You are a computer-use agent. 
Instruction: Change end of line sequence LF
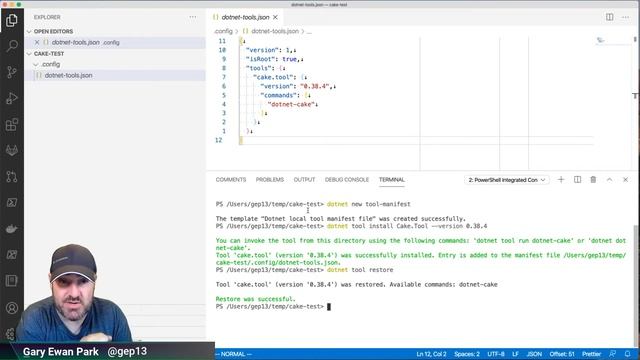tap(516, 354)
